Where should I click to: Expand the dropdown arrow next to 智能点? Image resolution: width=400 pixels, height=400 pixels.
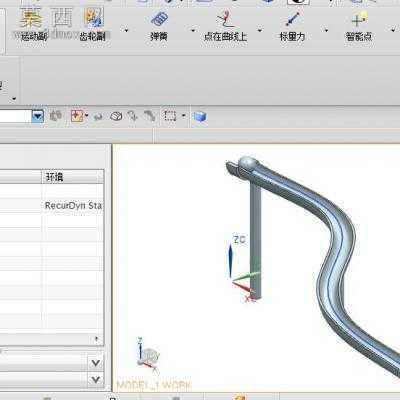393,31
